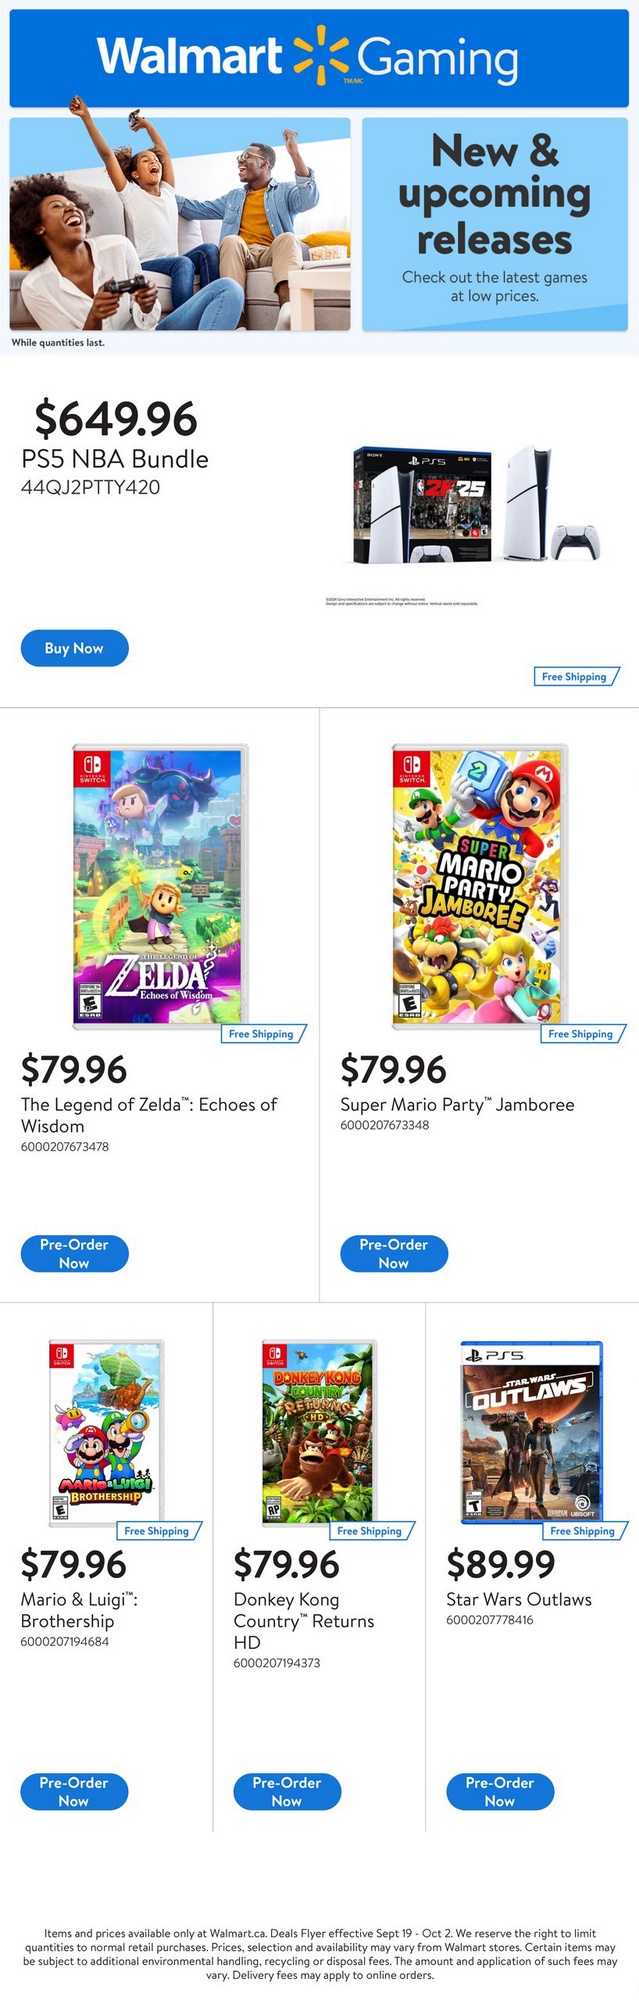Click the Free Shipping tag on PS5 bundle
639x2000 pixels.
coord(575,677)
